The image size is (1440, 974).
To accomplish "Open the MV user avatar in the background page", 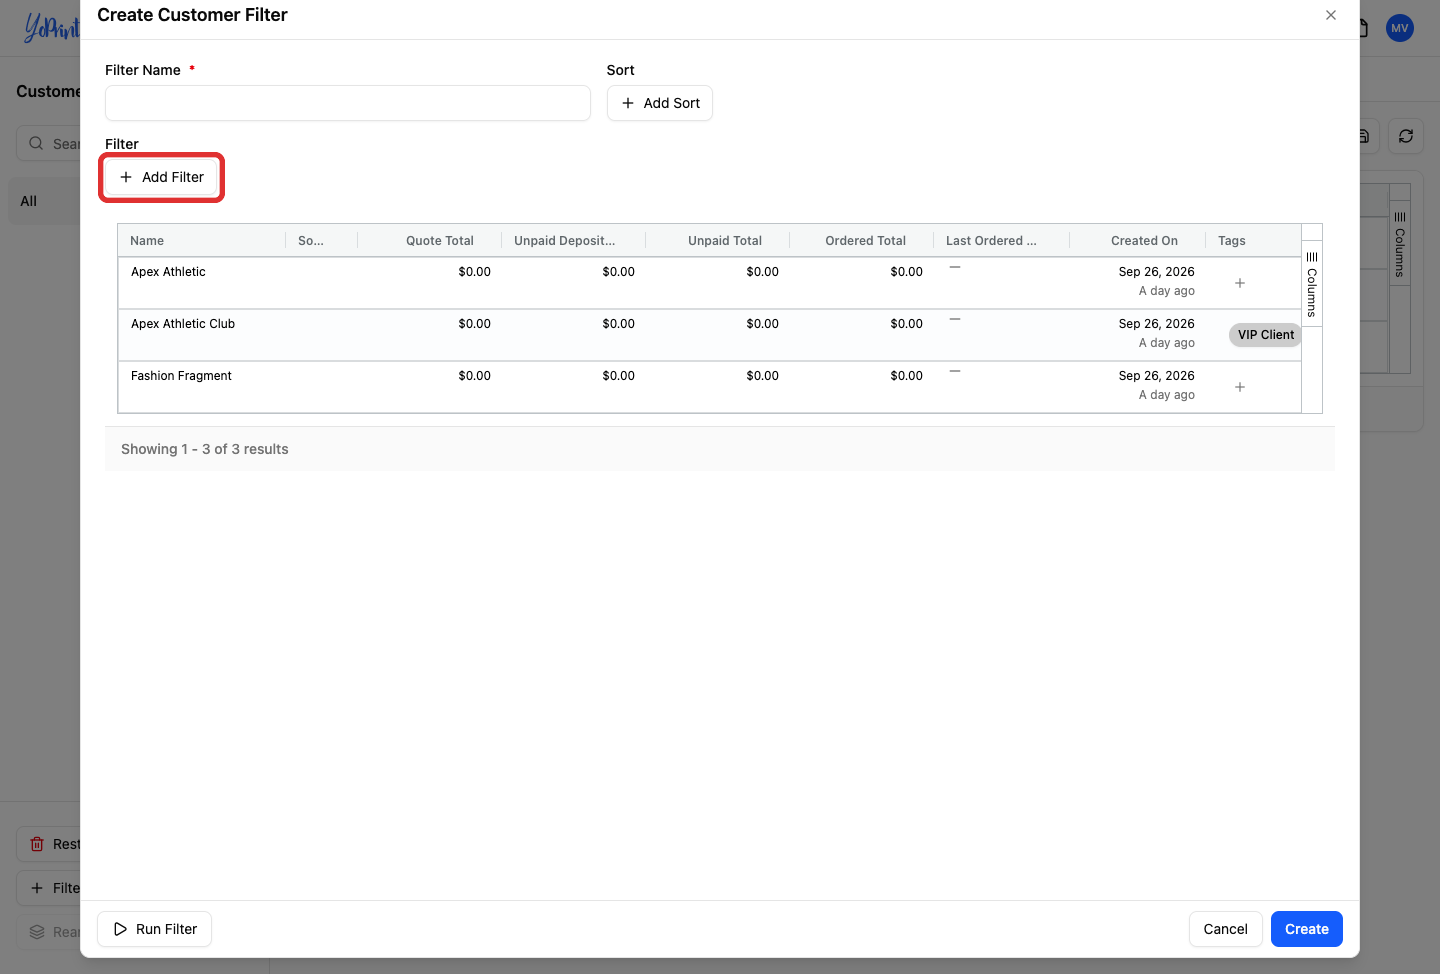I will pos(1400,28).
